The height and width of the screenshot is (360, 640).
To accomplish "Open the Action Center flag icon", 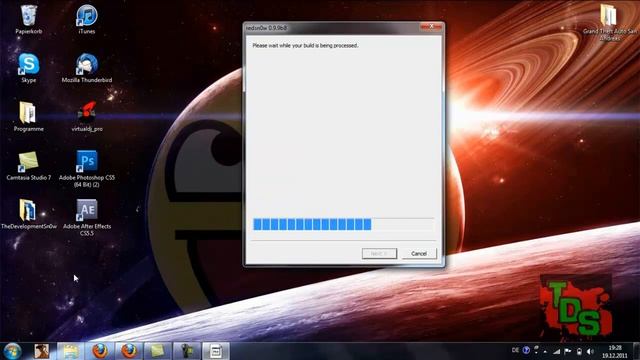I will 568,351.
